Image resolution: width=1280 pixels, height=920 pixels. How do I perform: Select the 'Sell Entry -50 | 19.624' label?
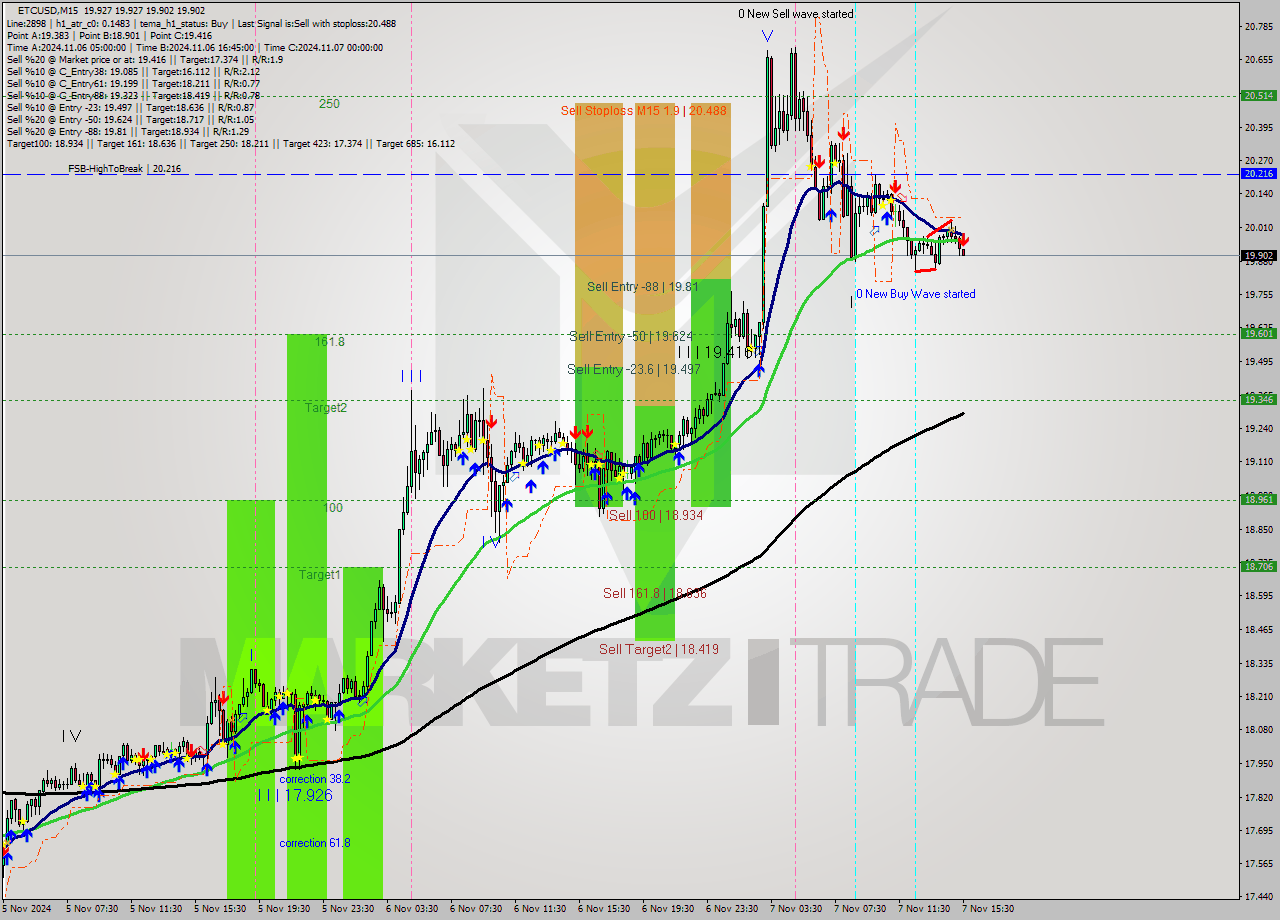[631, 336]
